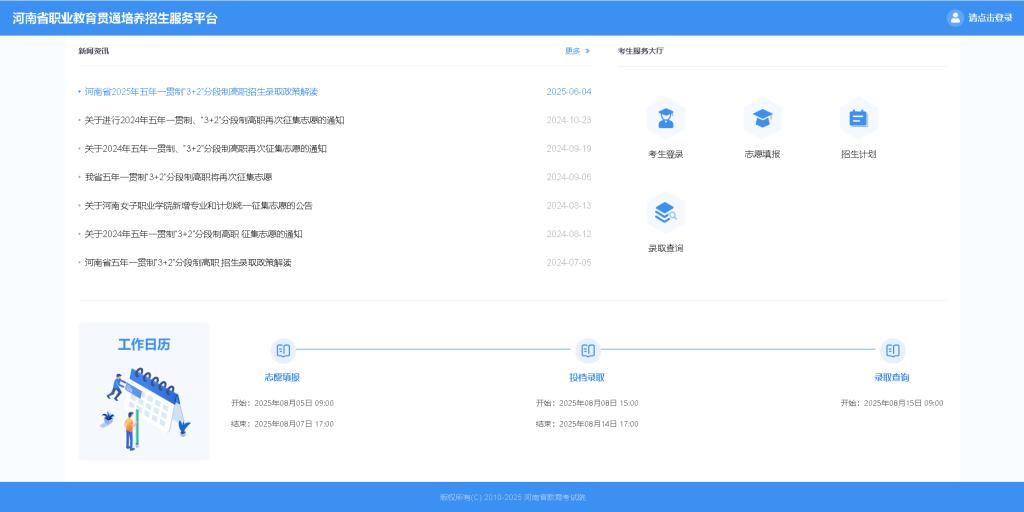Open 我省五年一贯制 news dated 2024-09-06
Image resolution: width=1024 pixels, height=512 pixels.
178,177
